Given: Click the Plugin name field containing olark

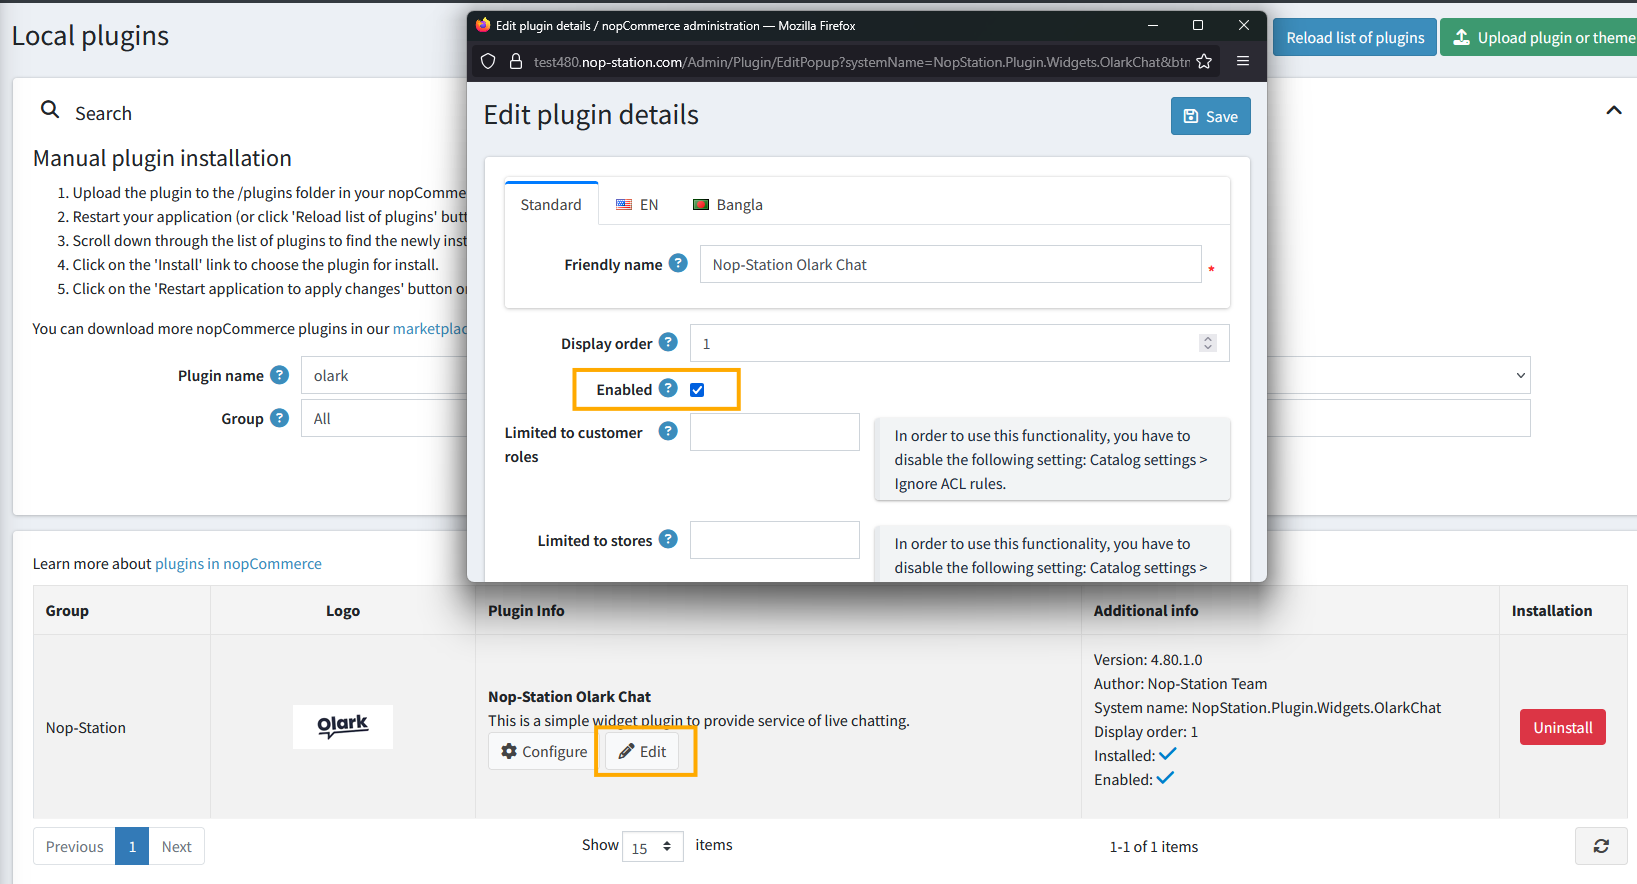Looking at the screenshot, I should 384,375.
